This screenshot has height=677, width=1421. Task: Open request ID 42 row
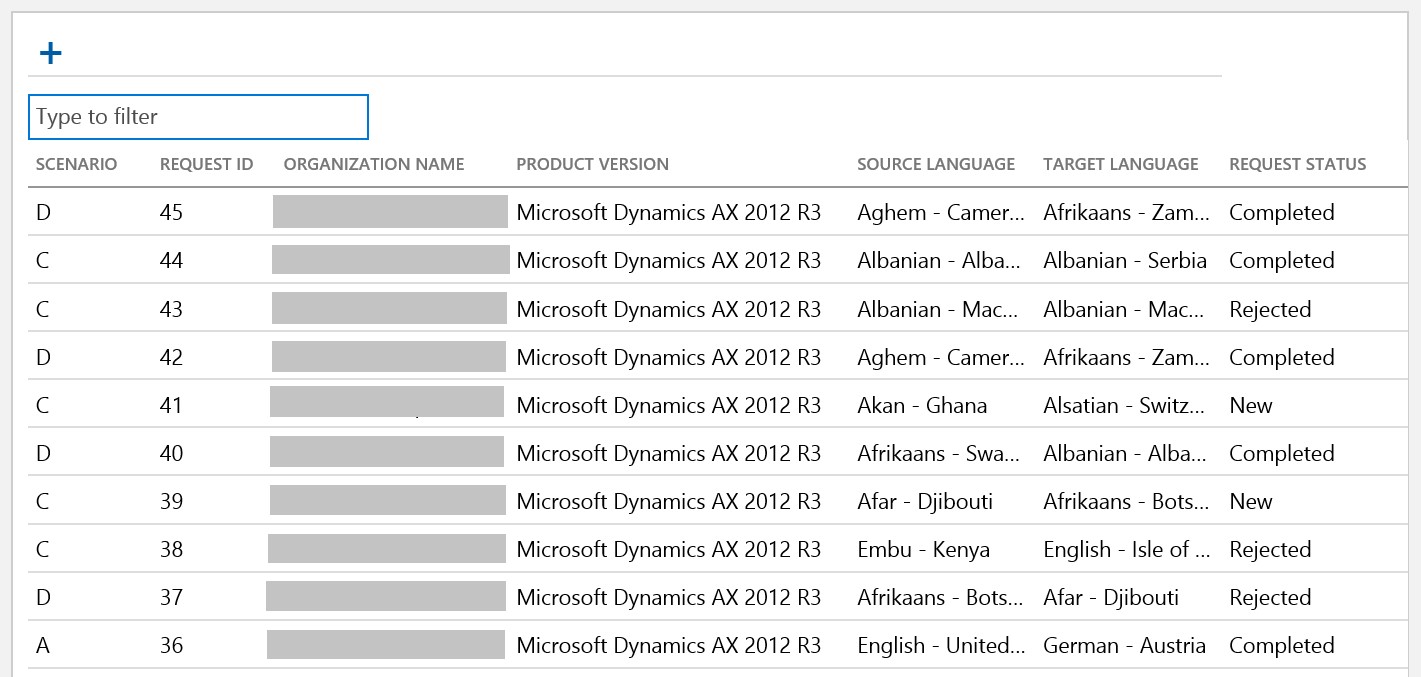[171, 358]
